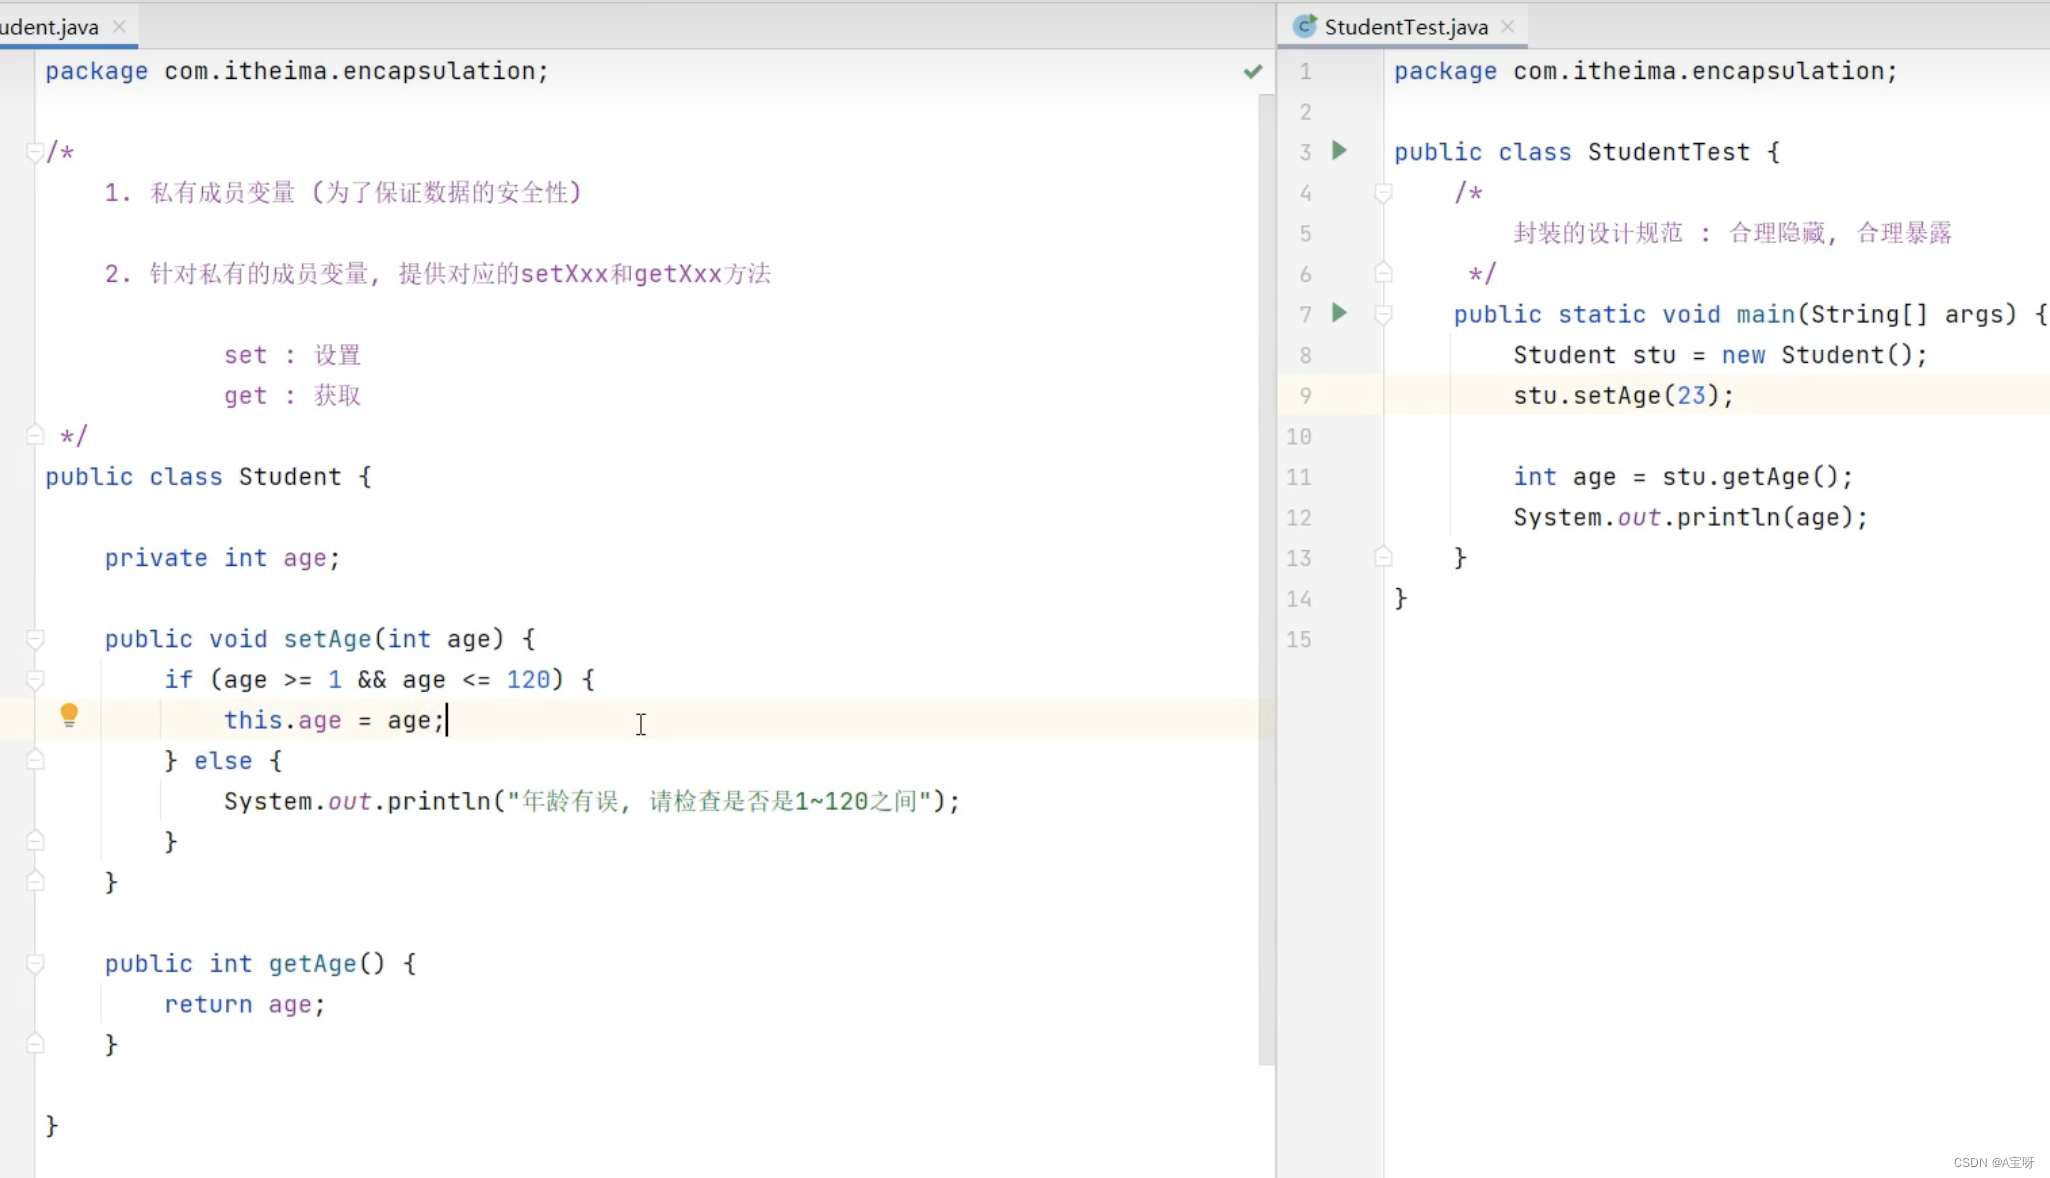Screen dimensions: 2050x1178
Task: Close the Student.java tab
Action: (119, 27)
